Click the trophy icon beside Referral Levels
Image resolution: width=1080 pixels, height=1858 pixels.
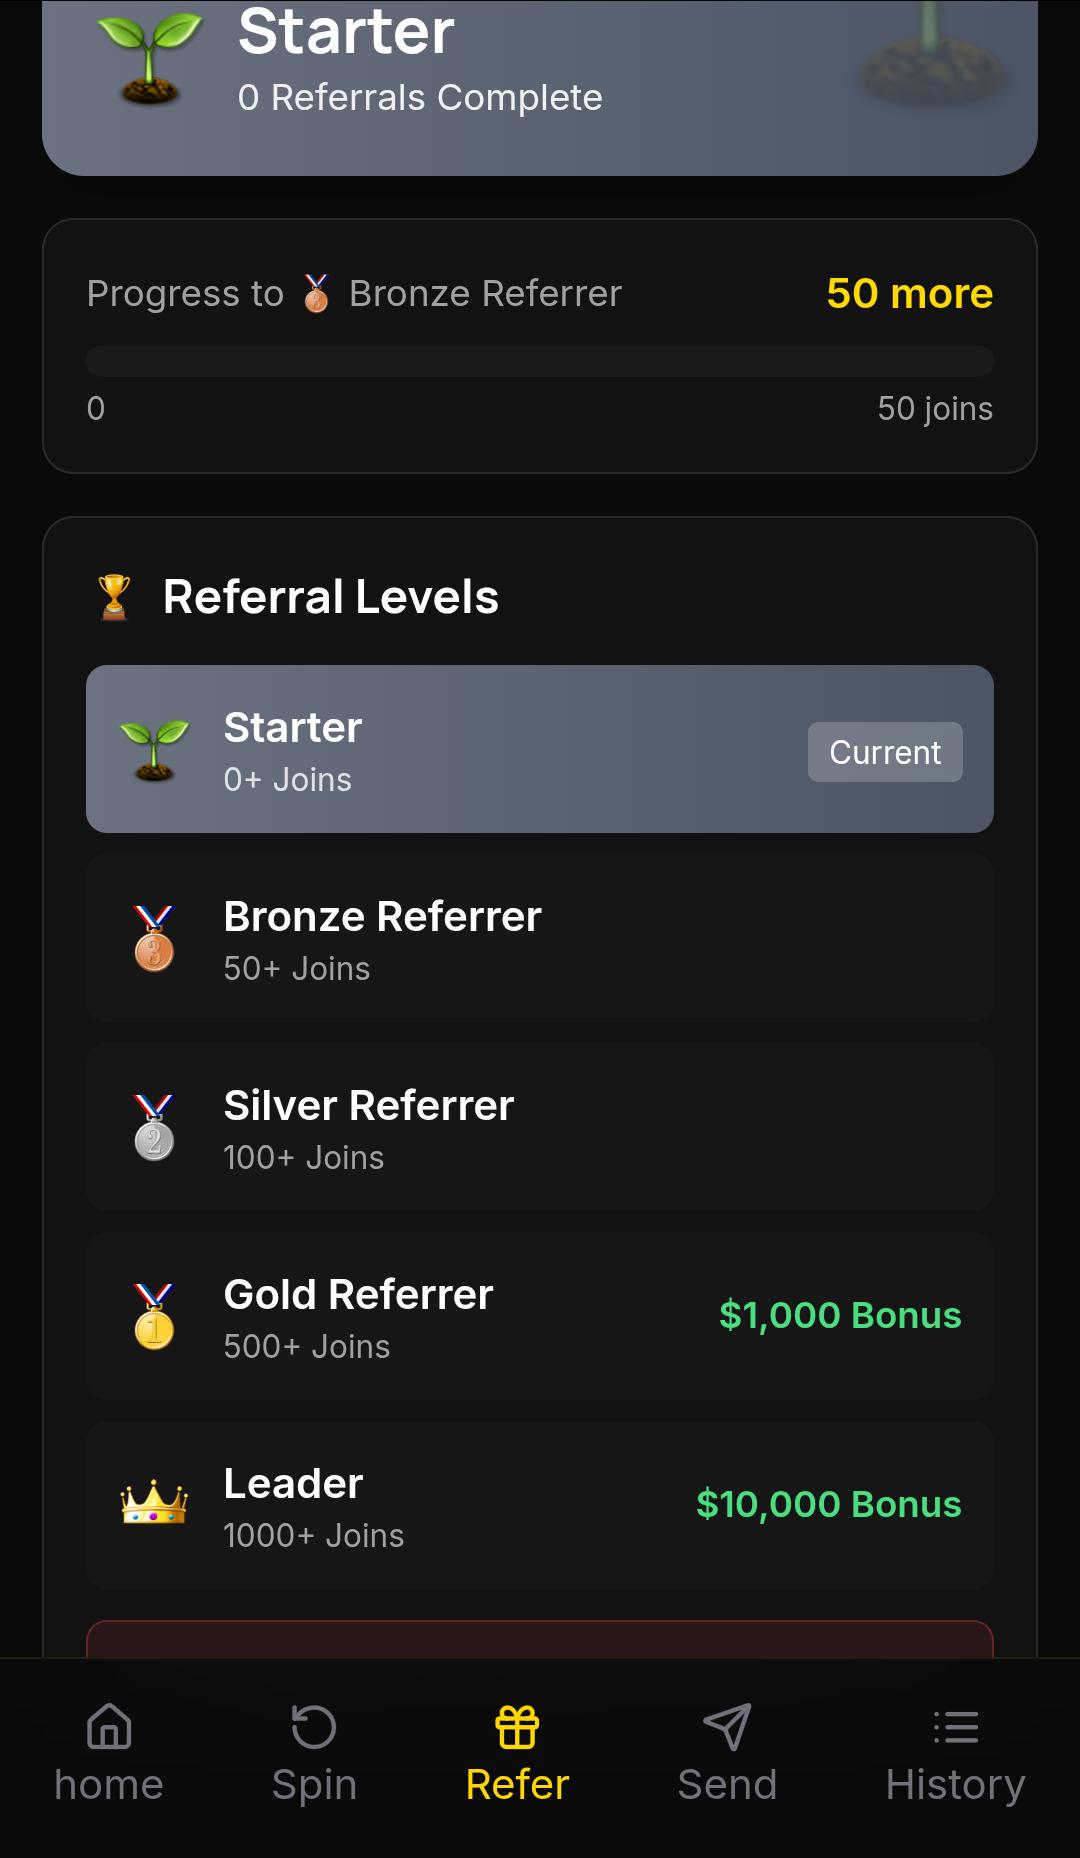115,597
